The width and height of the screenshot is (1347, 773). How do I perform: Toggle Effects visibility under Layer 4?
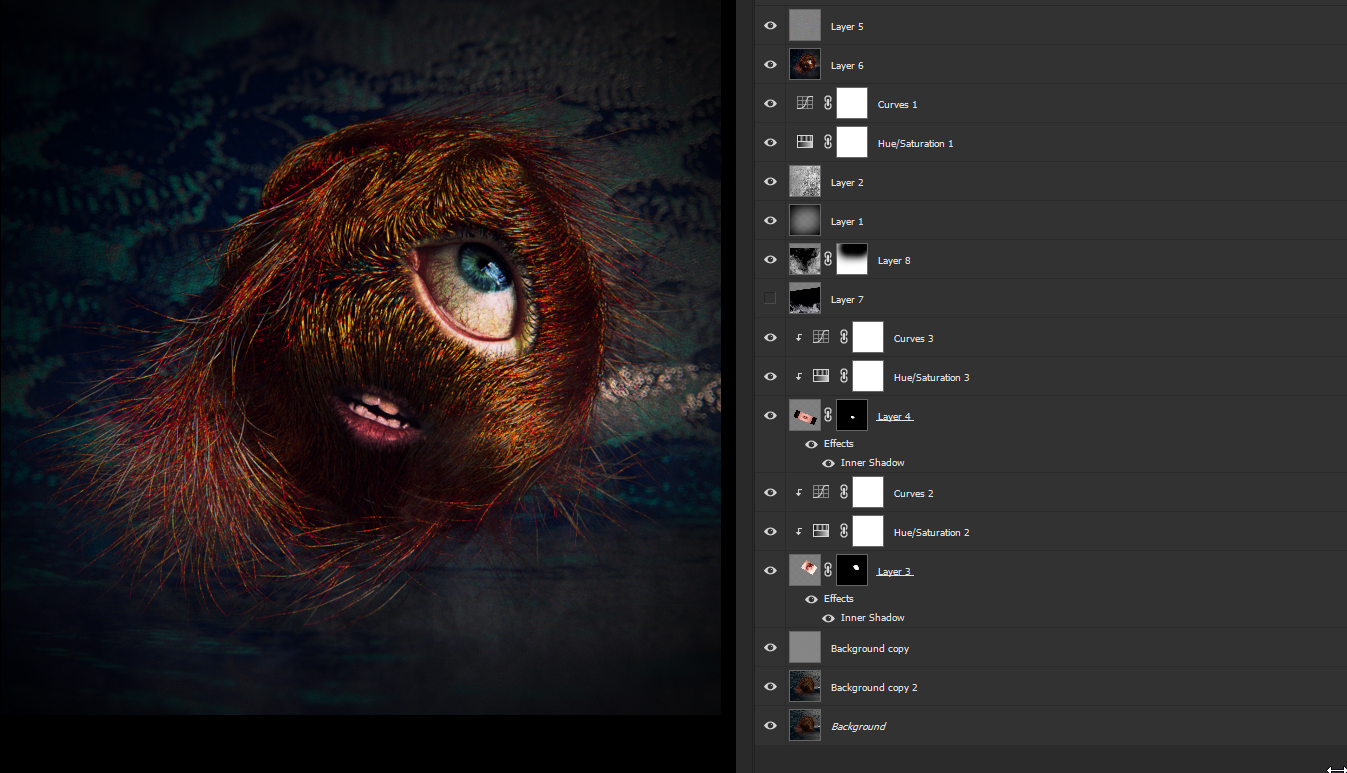click(811, 444)
